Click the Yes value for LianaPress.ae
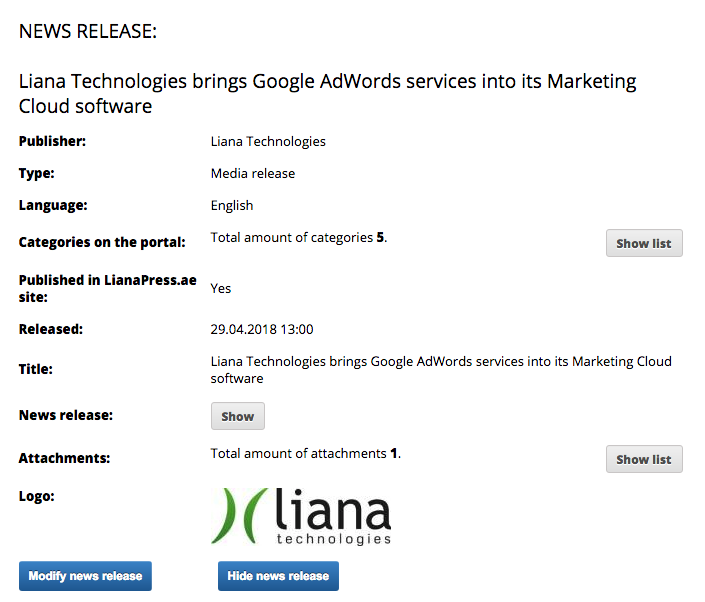This screenshot has width=705, height=602. point(220,288)
